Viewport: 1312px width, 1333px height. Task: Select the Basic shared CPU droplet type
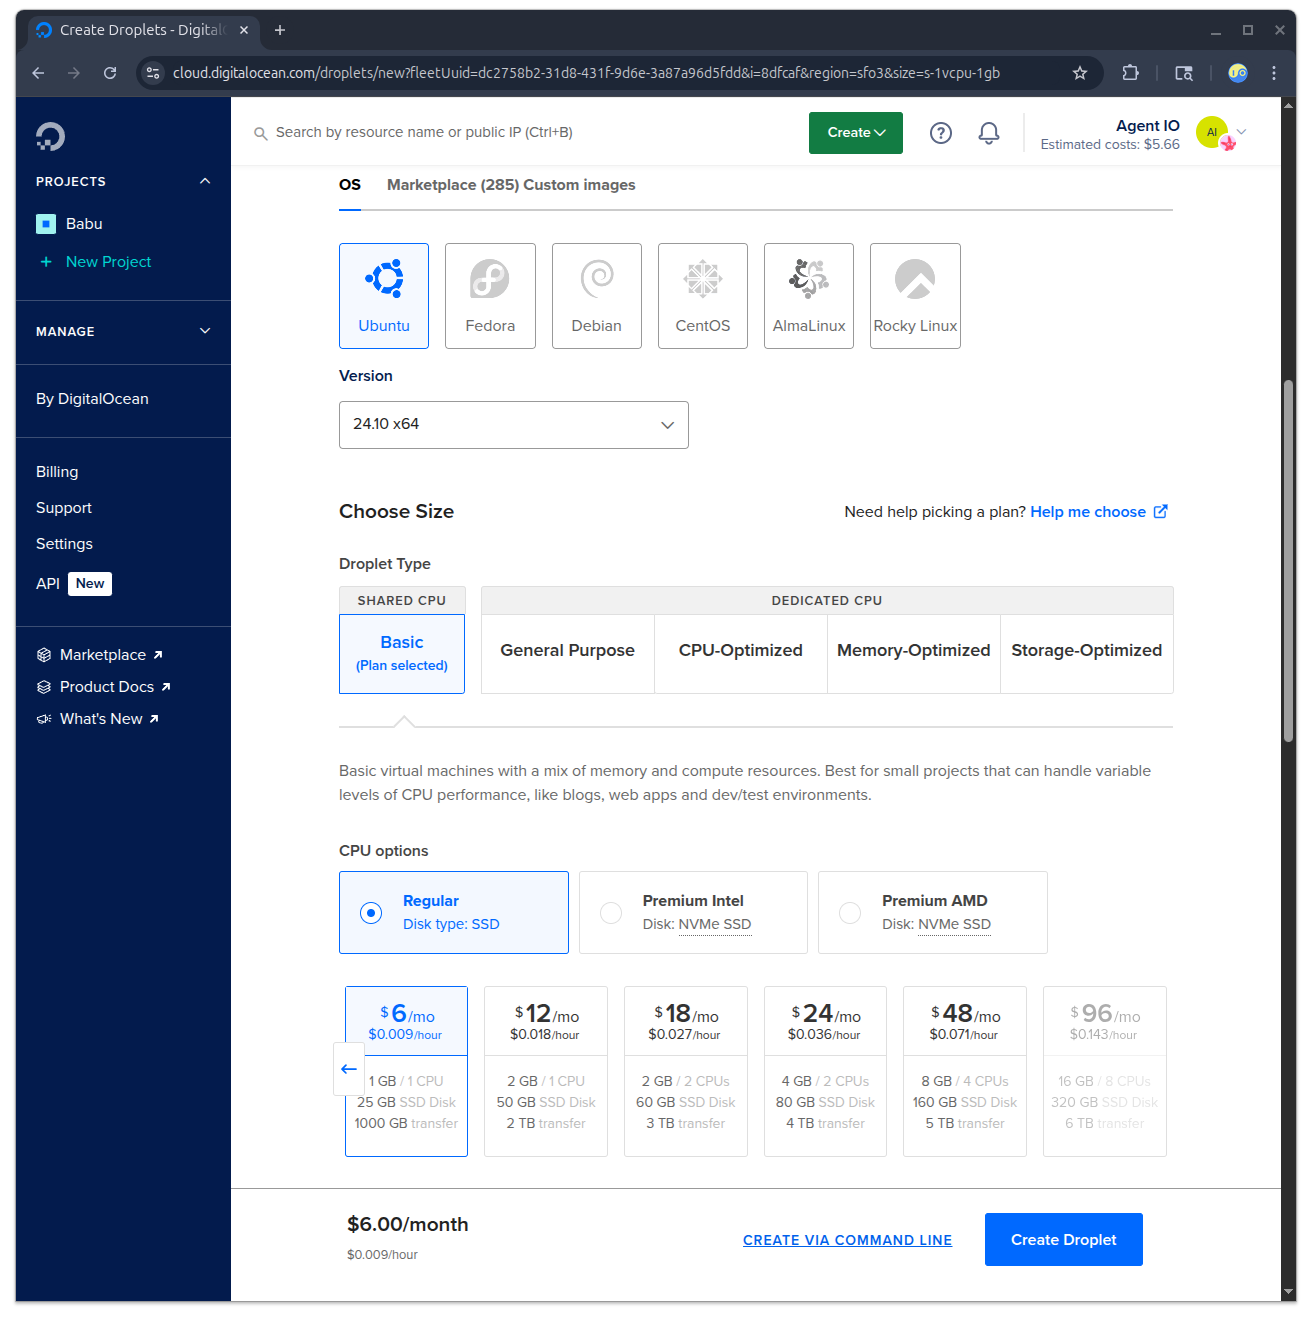click(x=402, y=653)
